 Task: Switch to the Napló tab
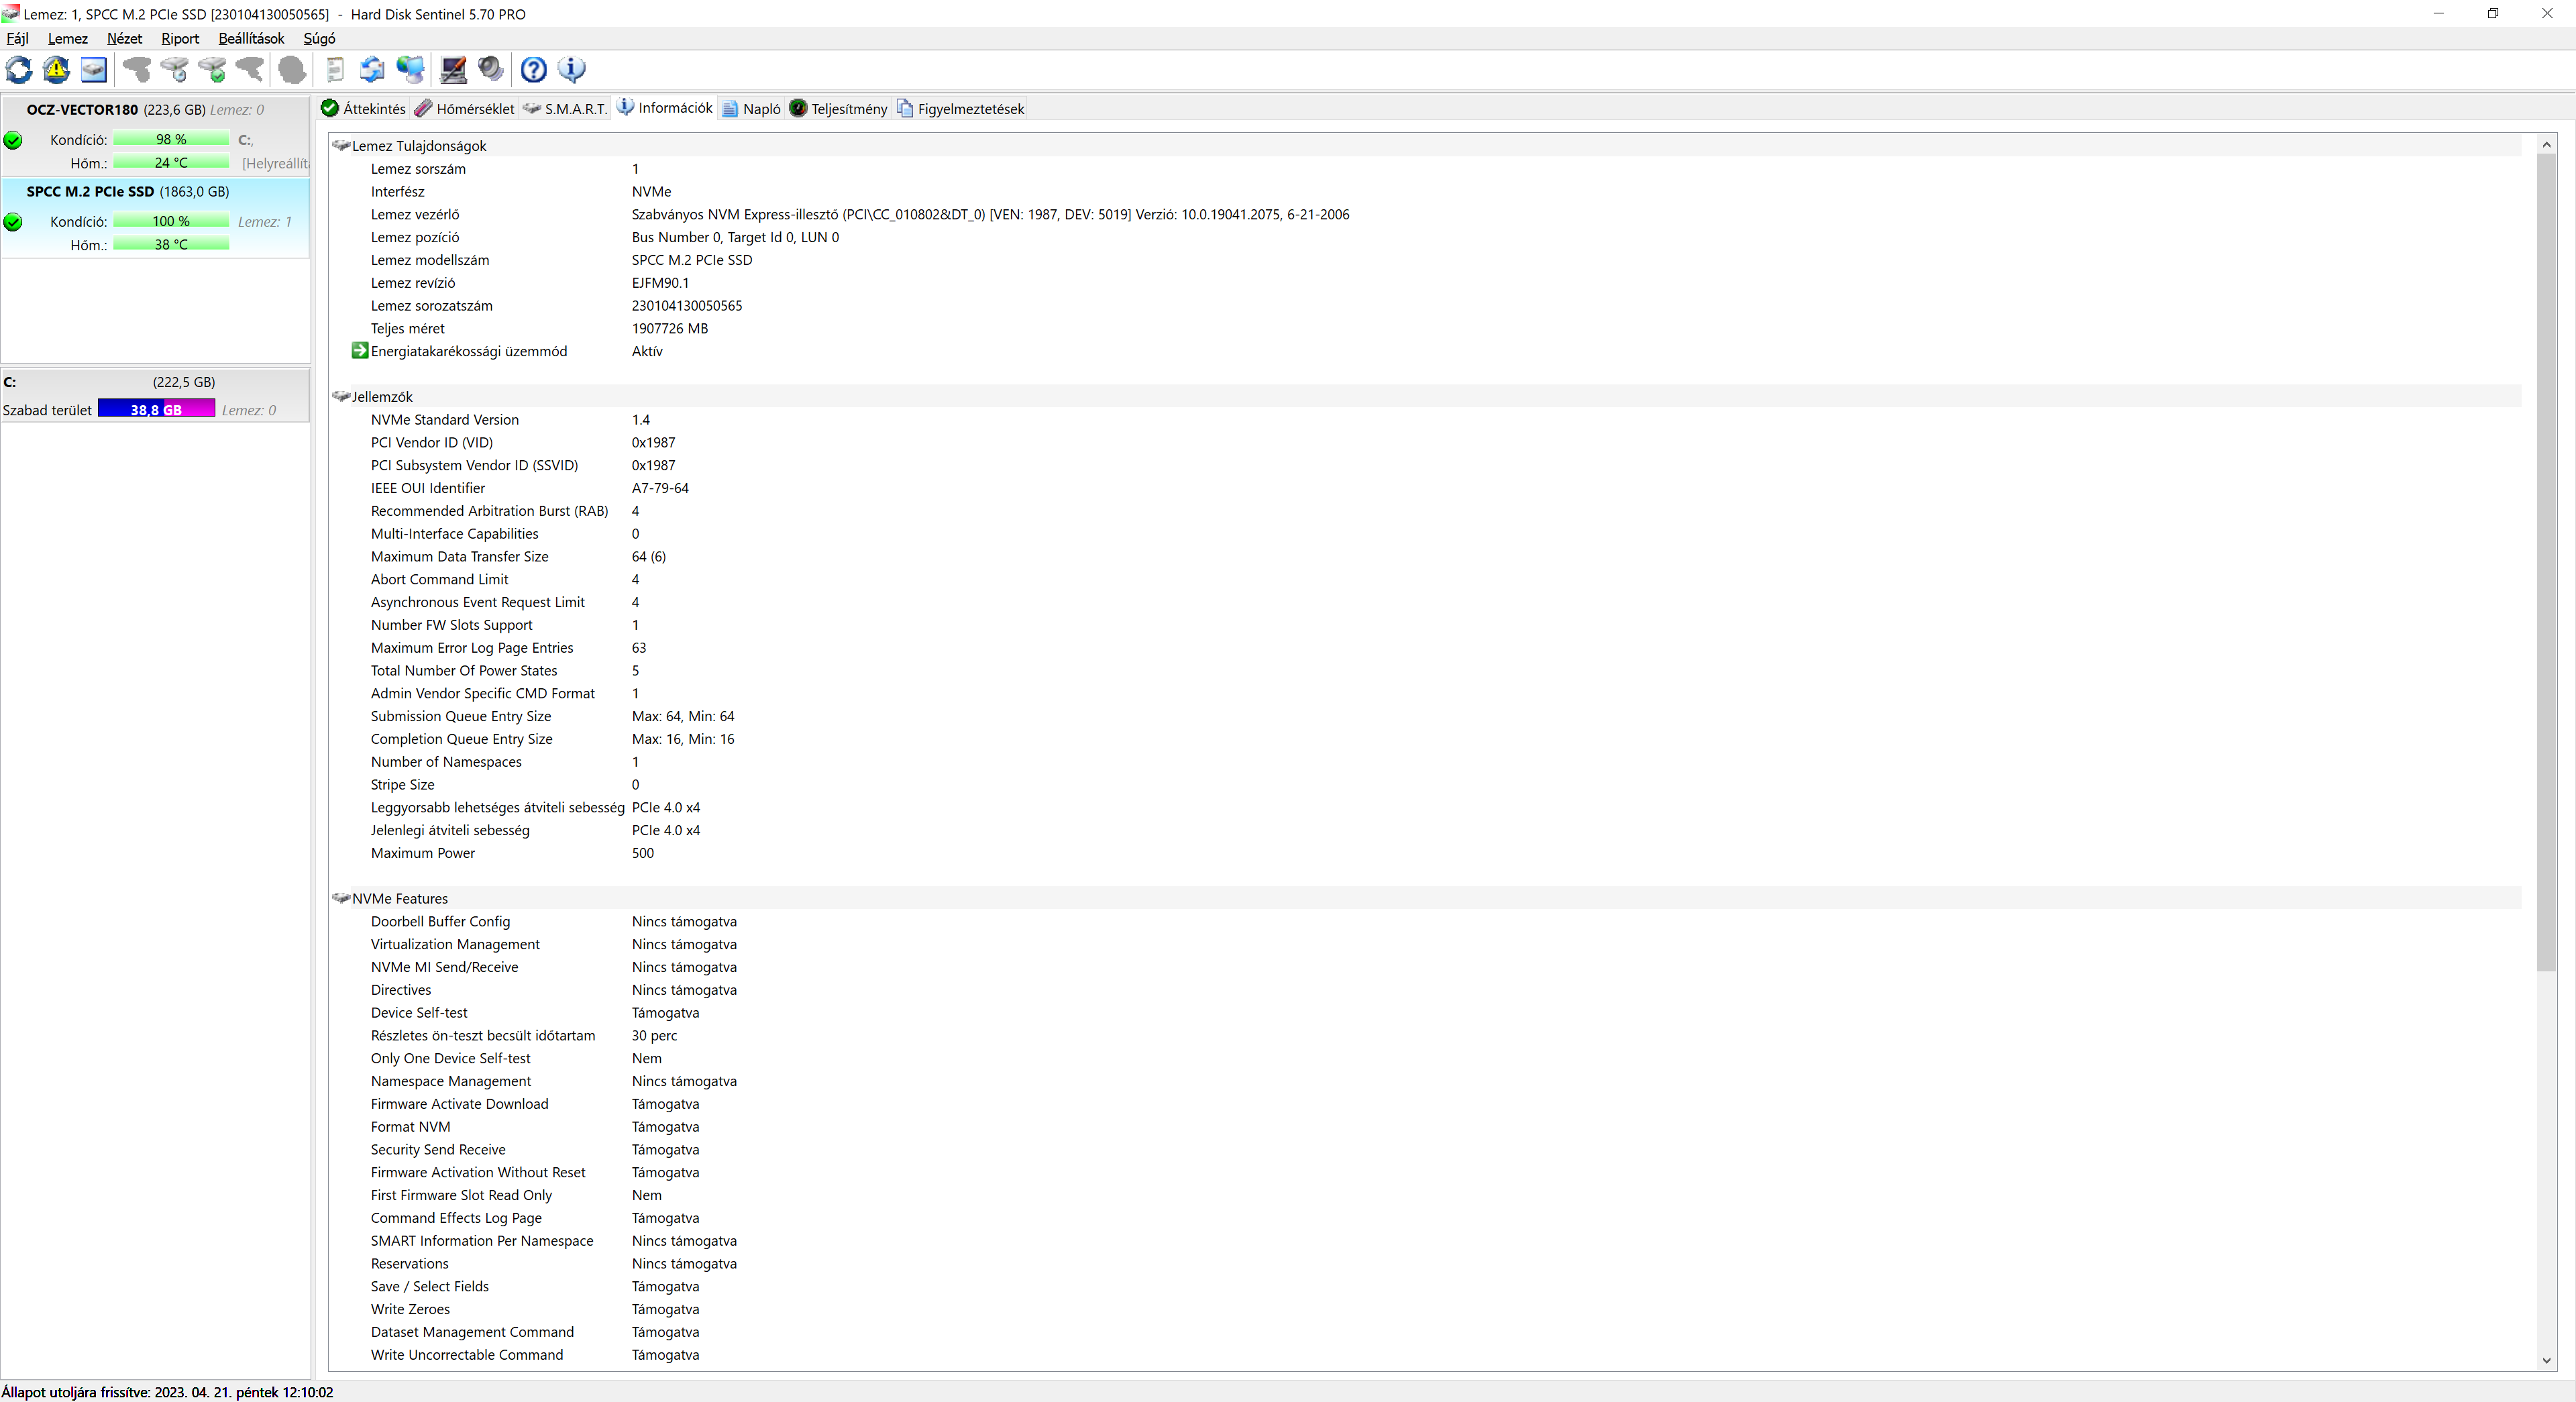point(751,108)
